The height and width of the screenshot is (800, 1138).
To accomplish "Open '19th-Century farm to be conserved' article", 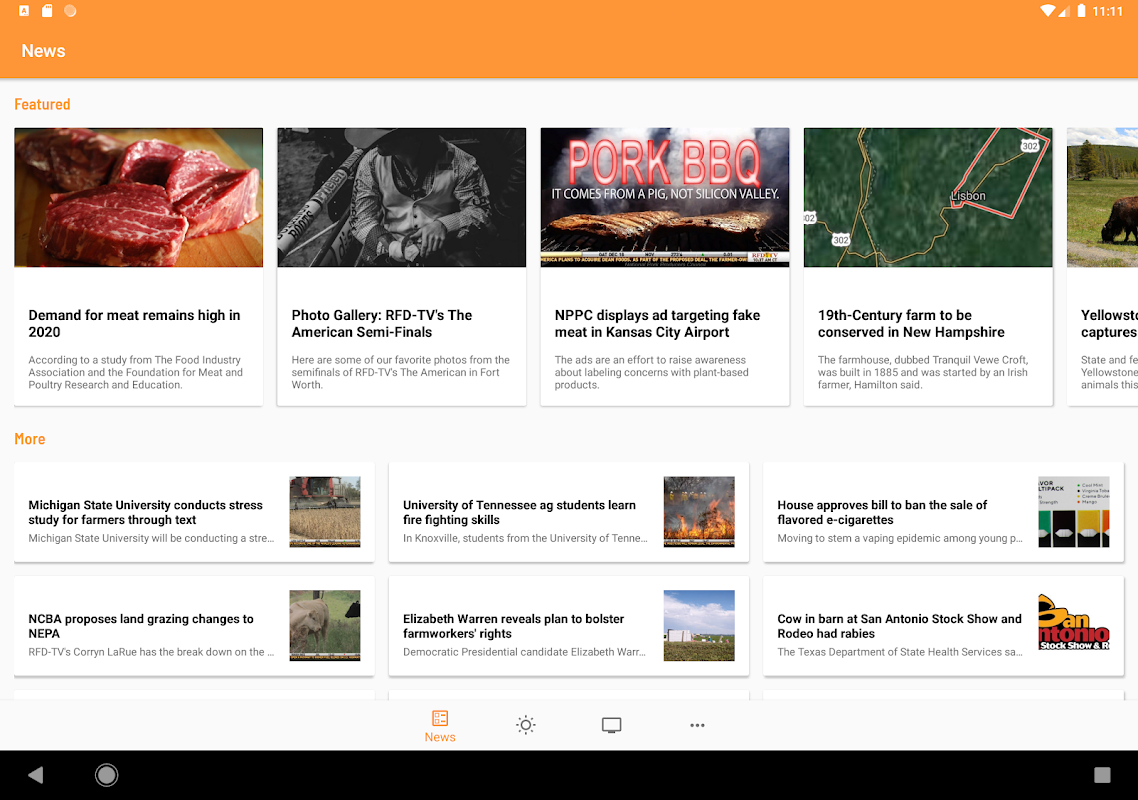I will pos(911,324).
